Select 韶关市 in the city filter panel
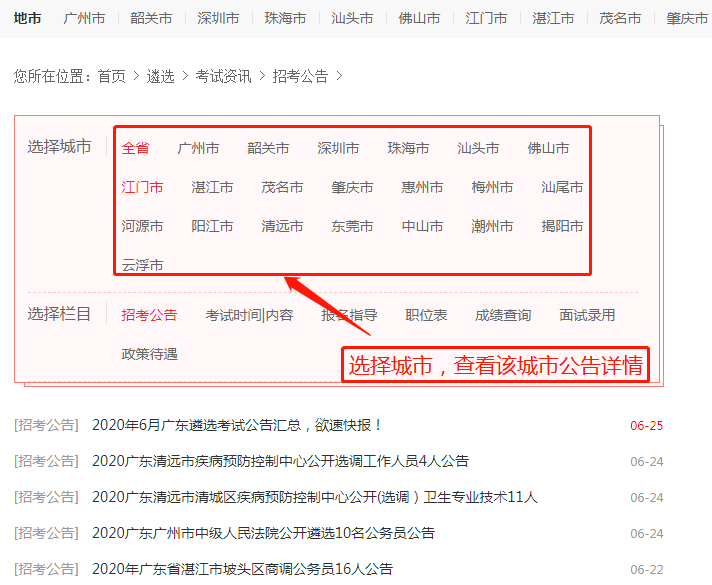The width and height of the screenshot is (712, 585). click(x=268, y=148)
